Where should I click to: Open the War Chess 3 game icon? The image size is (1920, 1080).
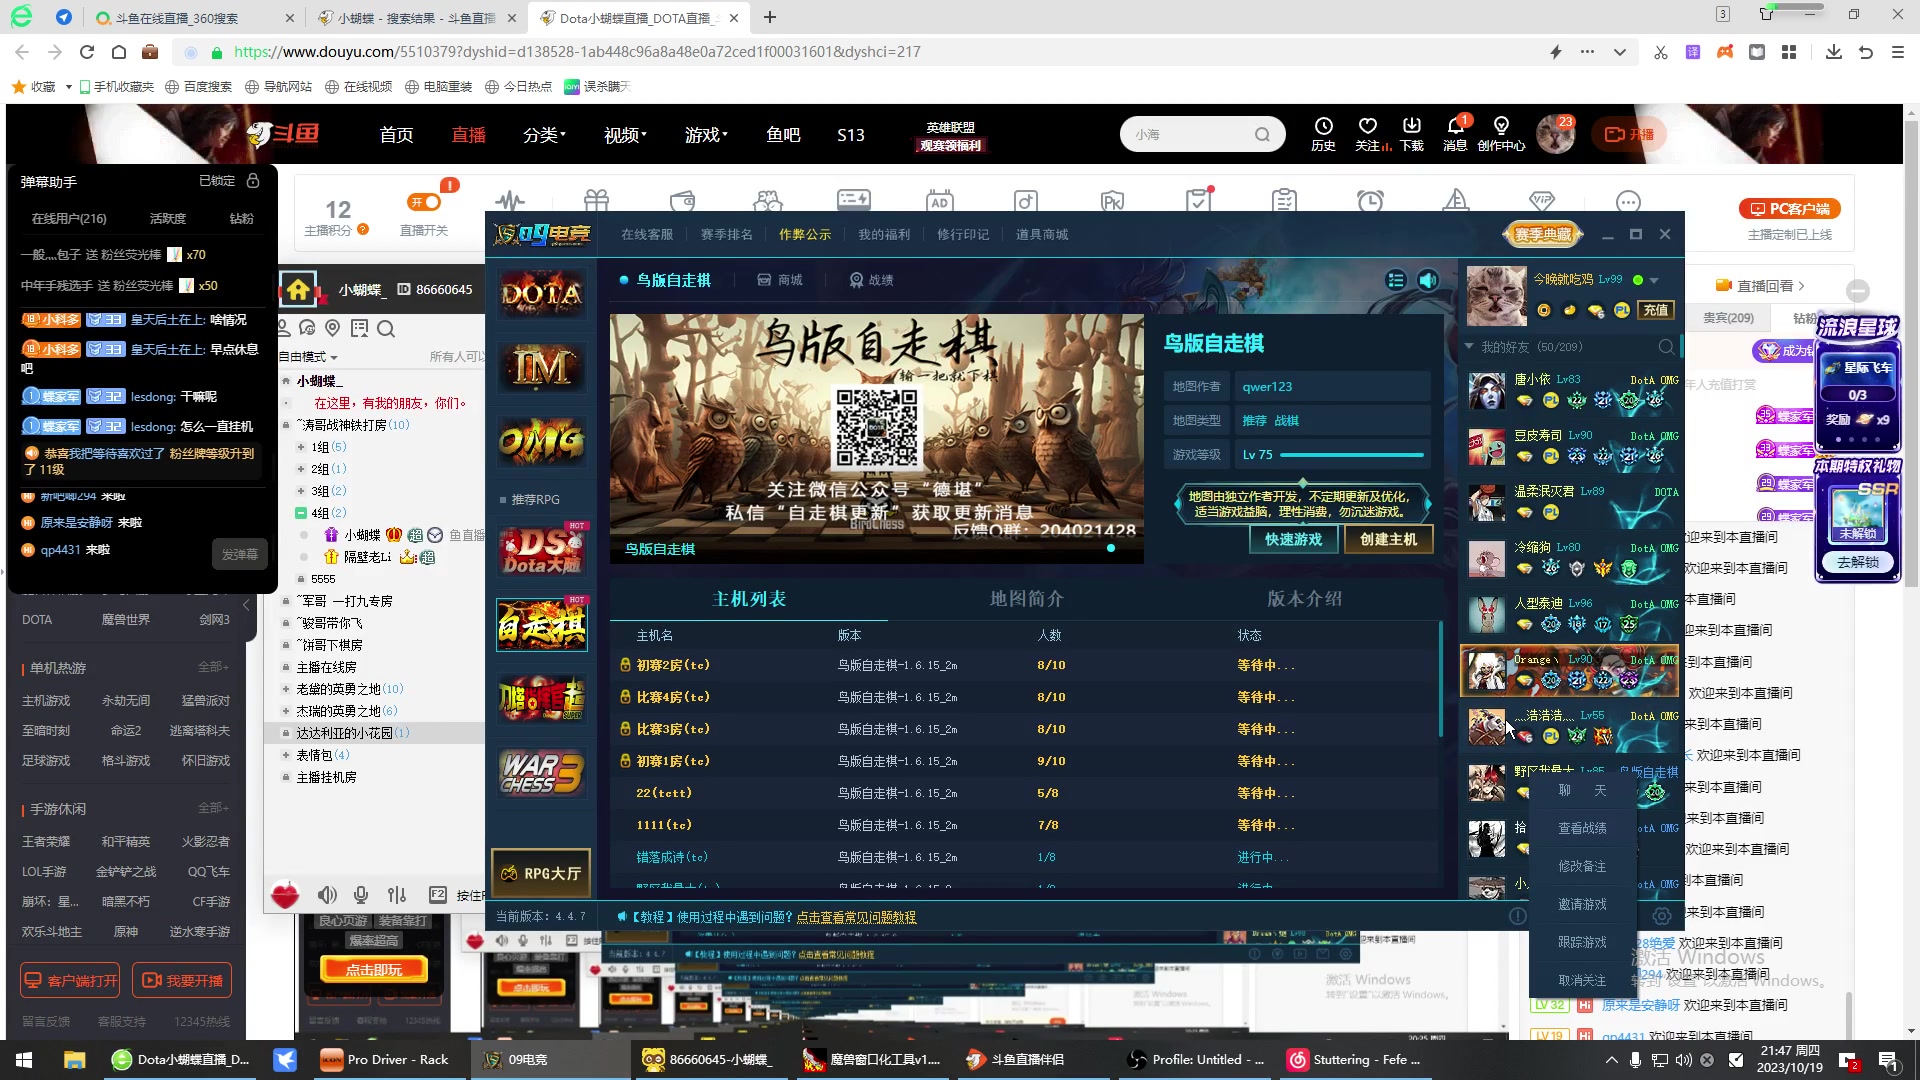541,772
